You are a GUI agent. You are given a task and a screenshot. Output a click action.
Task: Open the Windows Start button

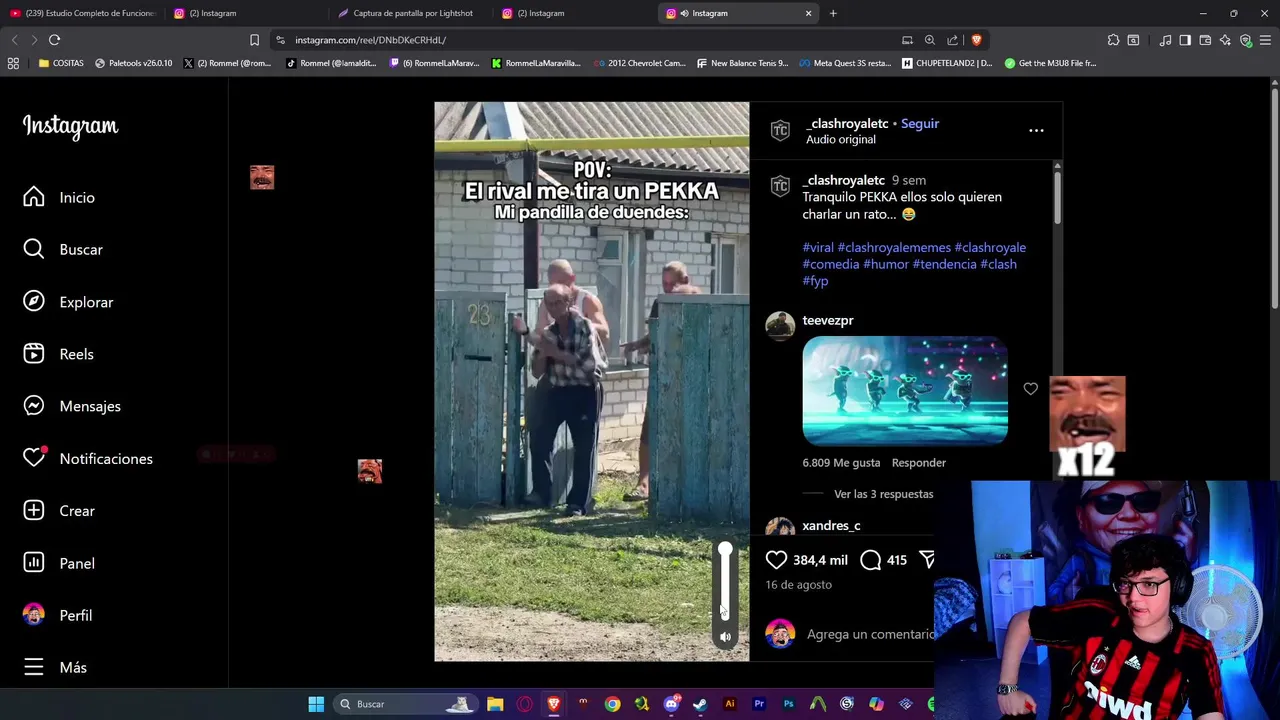point(316,704)
